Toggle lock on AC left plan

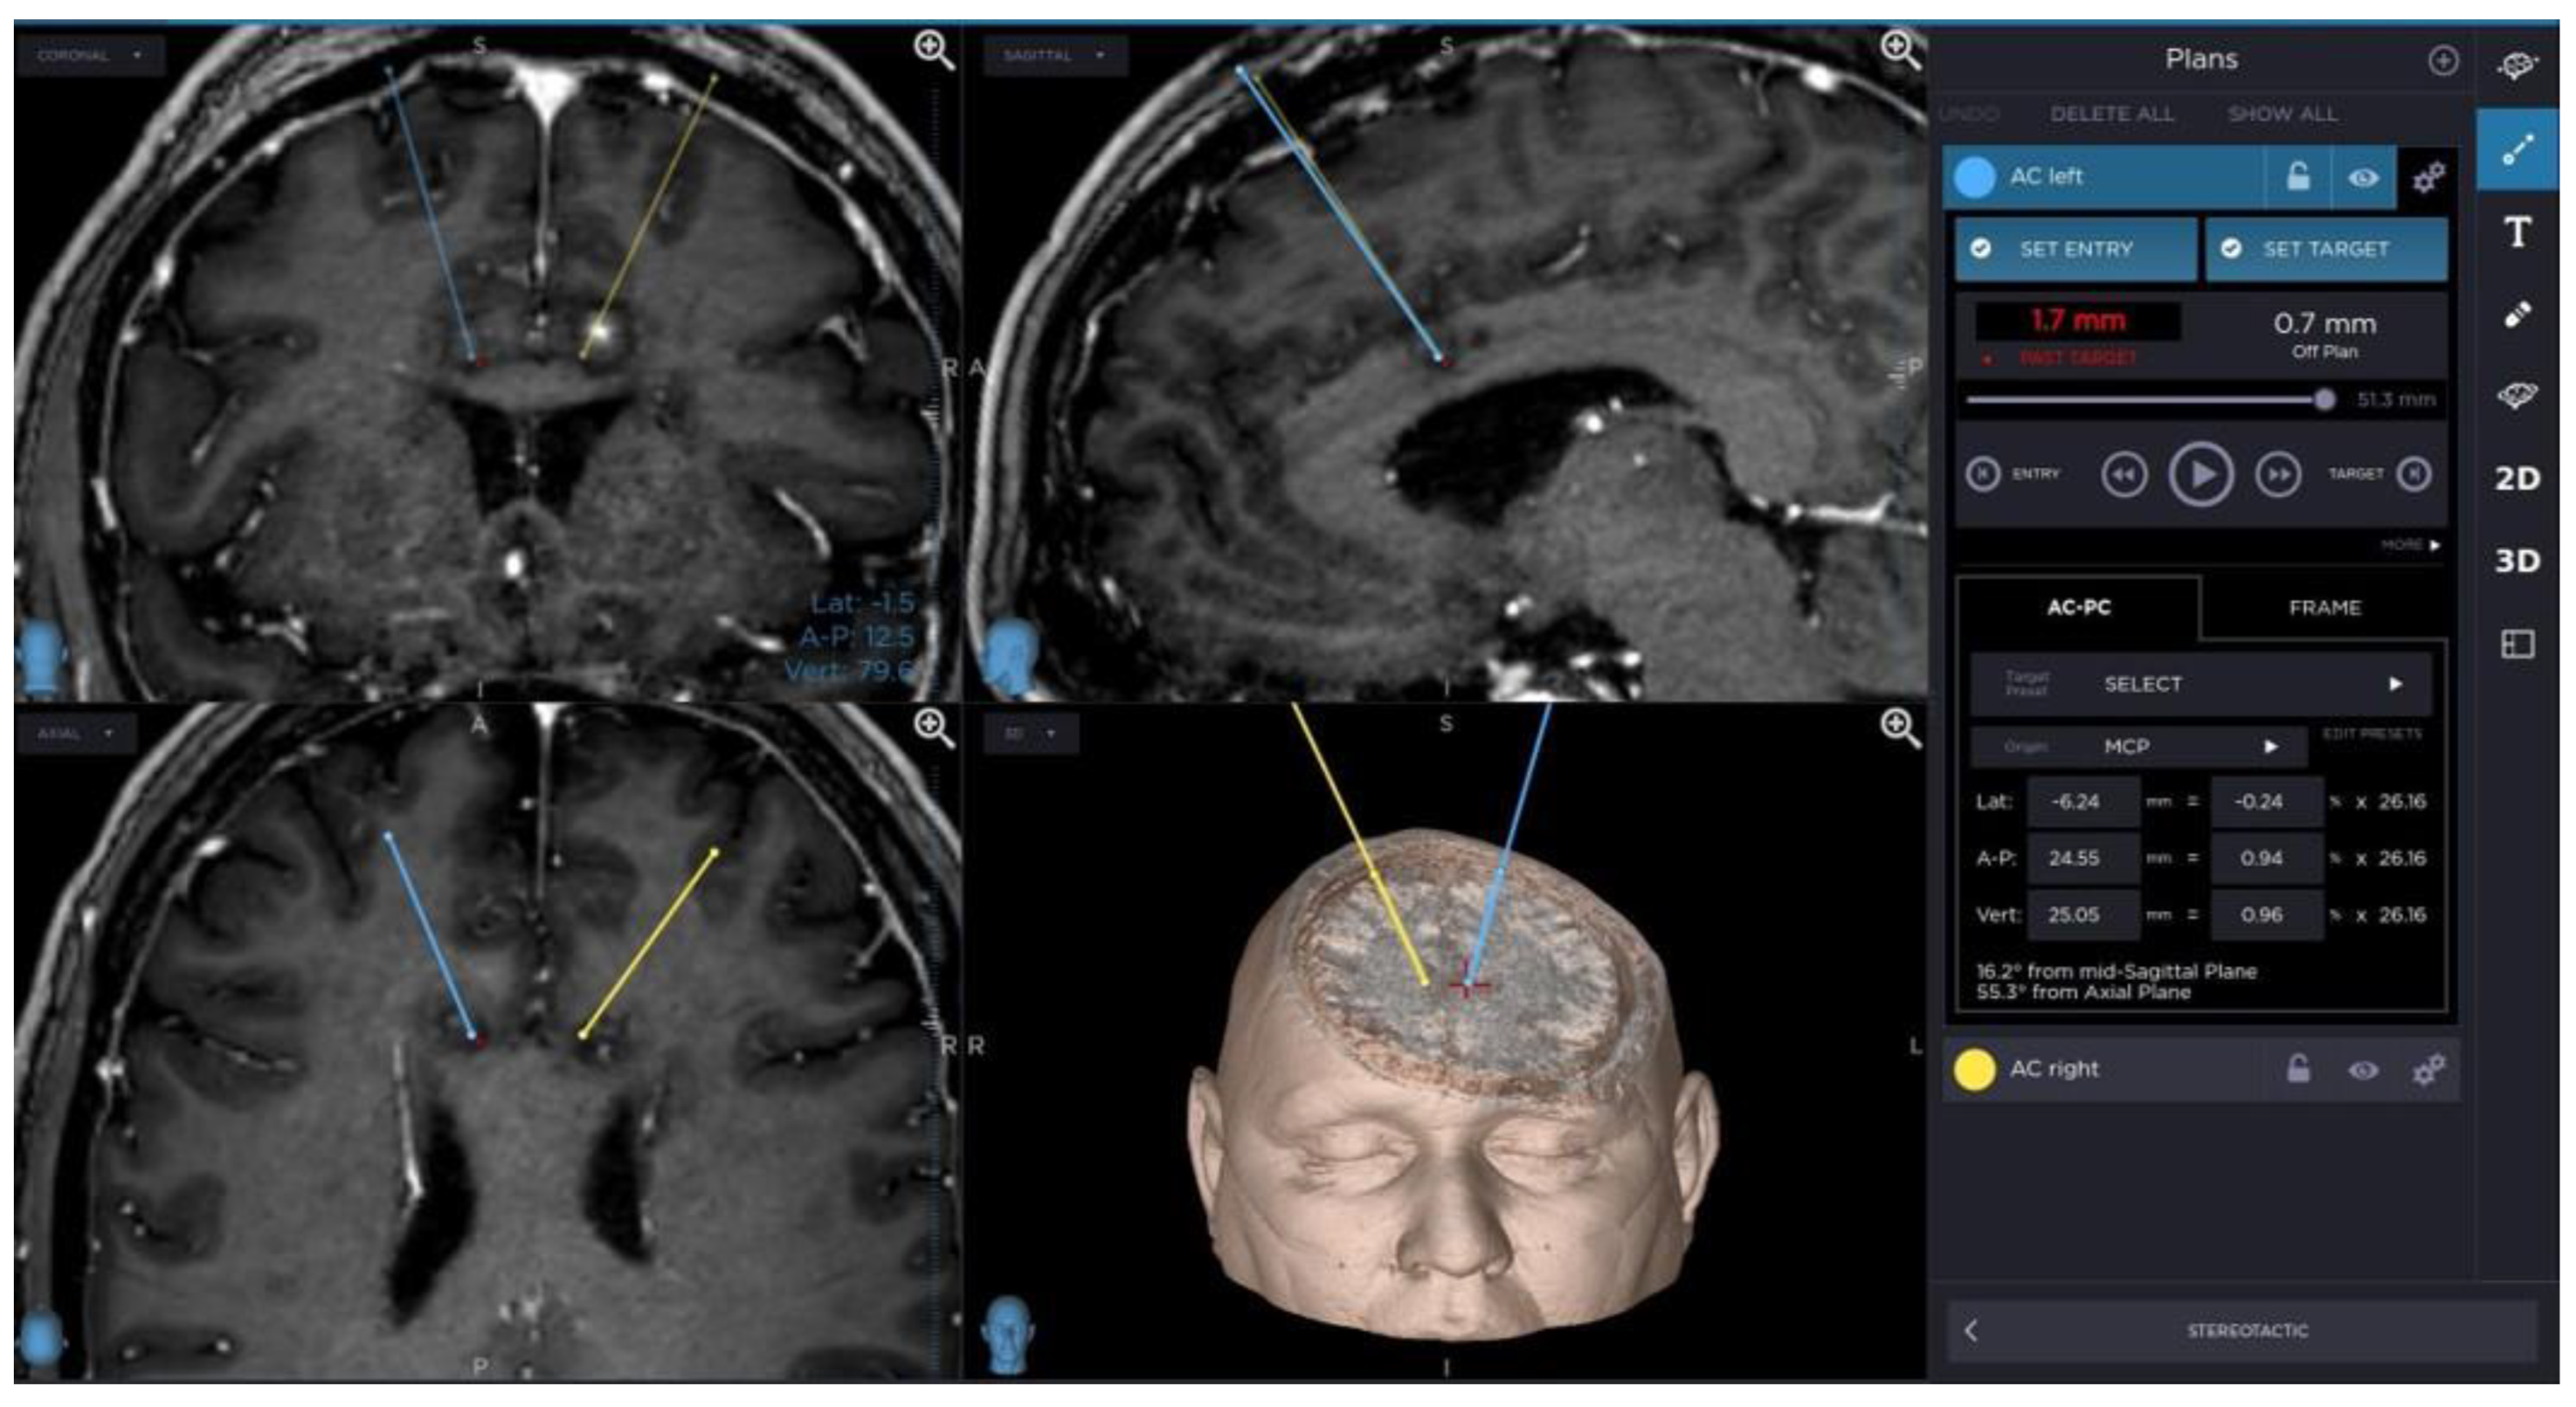[x=2298, y=177]
